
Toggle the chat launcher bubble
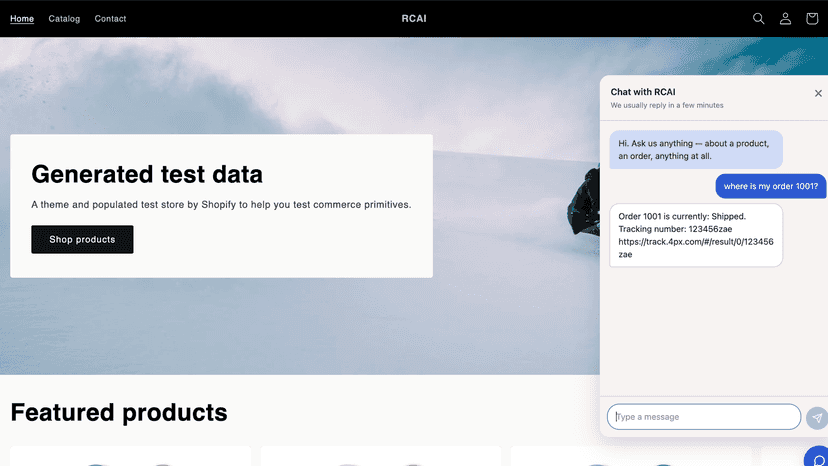(x=817, y=458)
